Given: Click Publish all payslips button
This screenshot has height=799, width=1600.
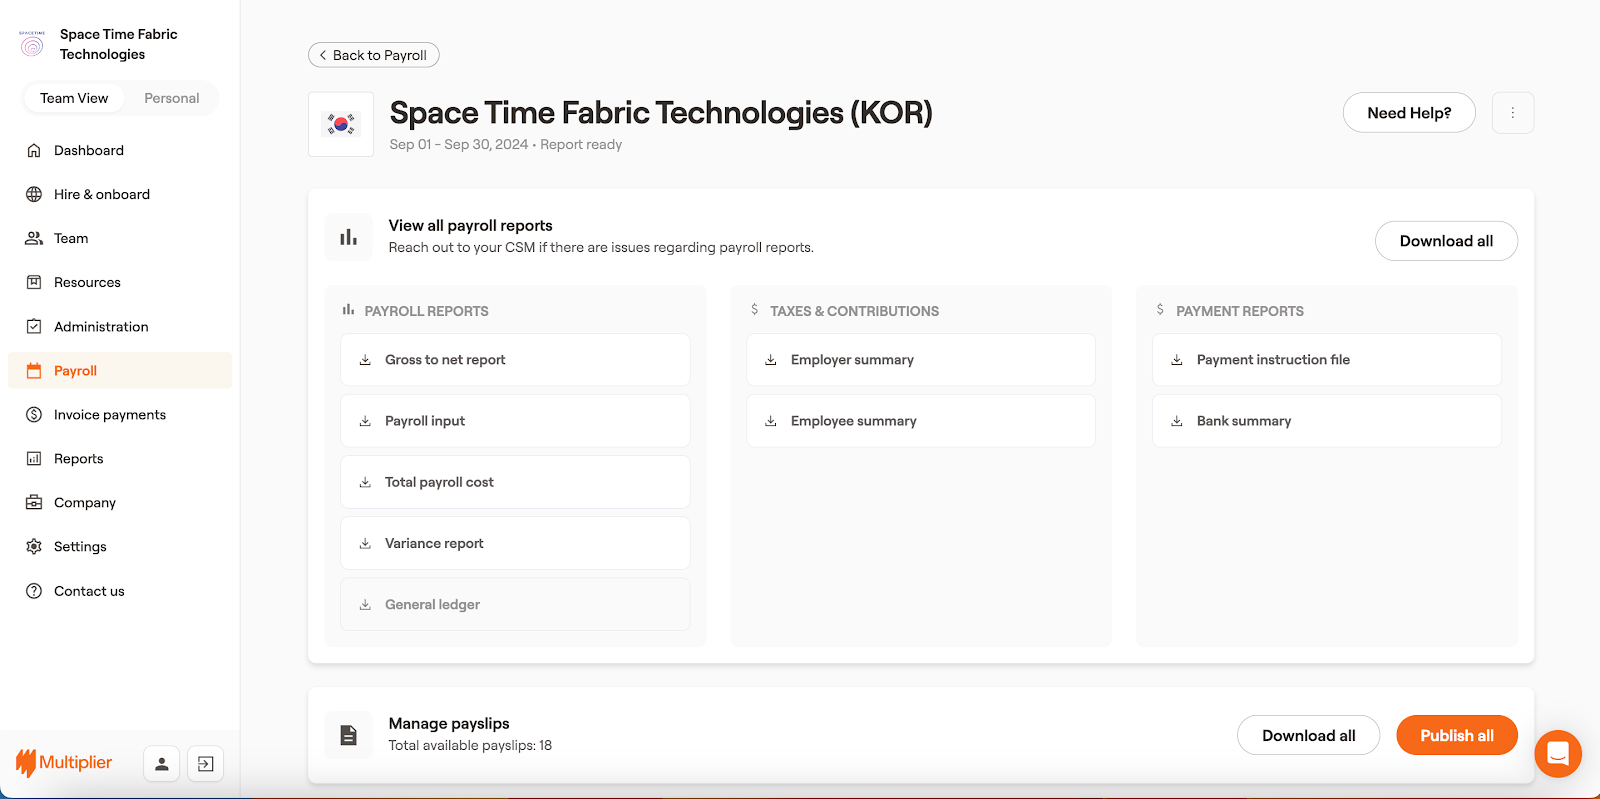Looking at the screenshot, I should (1457, 736).
